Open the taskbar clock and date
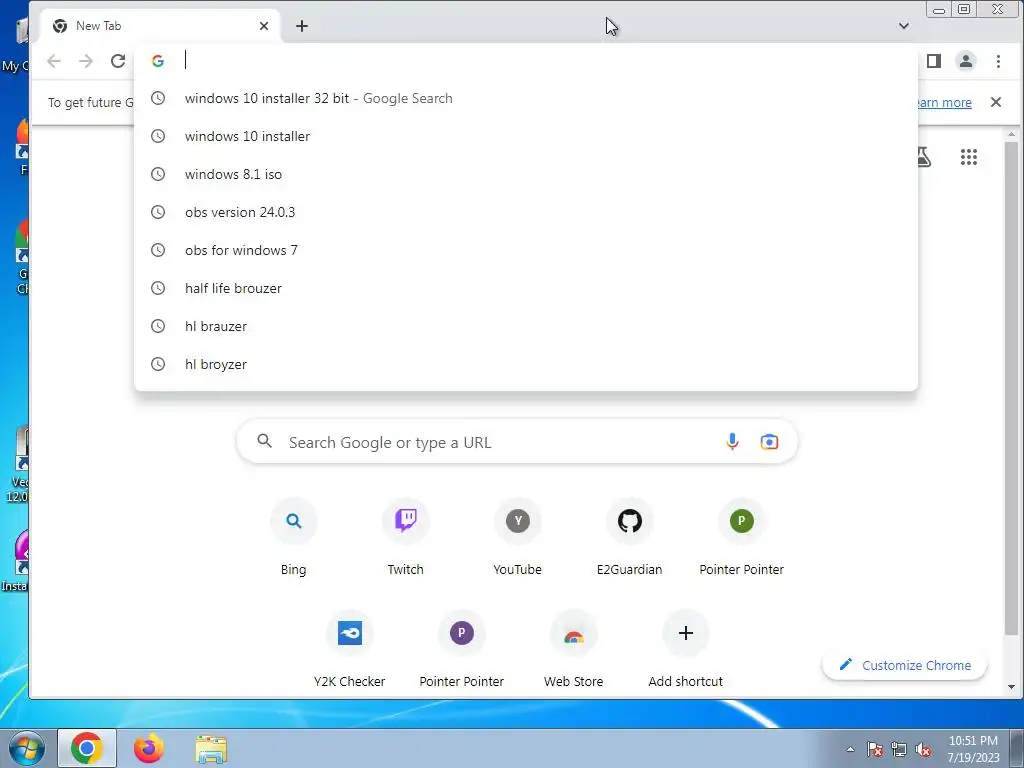The image size is (1024, 768). pos(973,749)
